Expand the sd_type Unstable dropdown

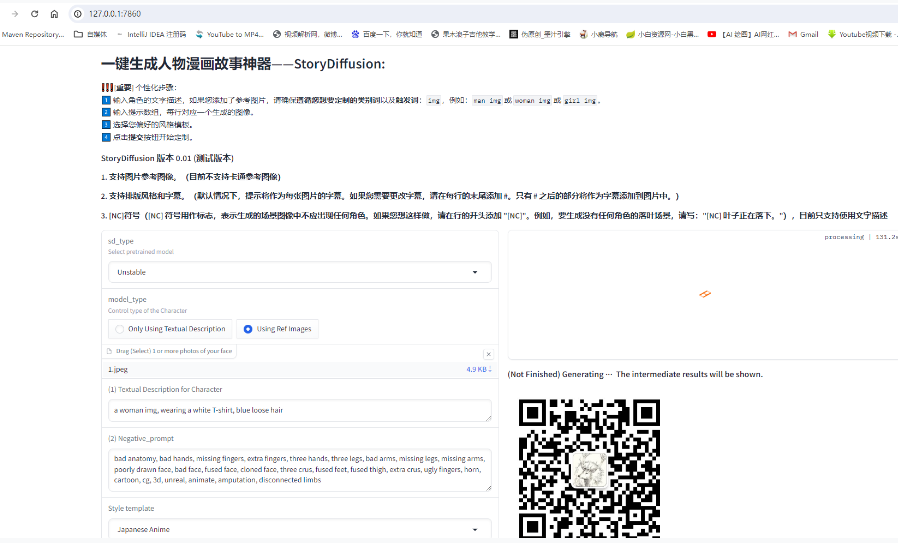(x=299, y=272)
